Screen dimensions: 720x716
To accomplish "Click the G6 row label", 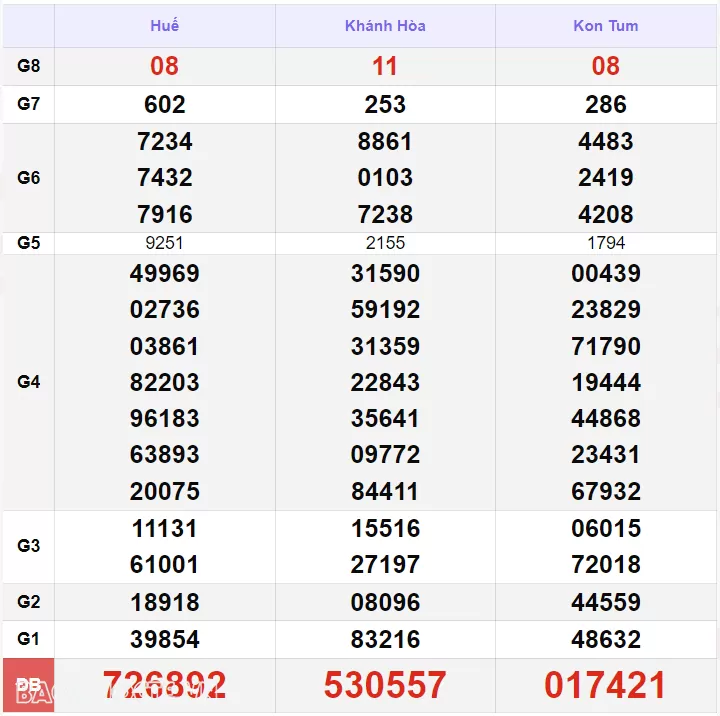I will (x=29, y=178).
